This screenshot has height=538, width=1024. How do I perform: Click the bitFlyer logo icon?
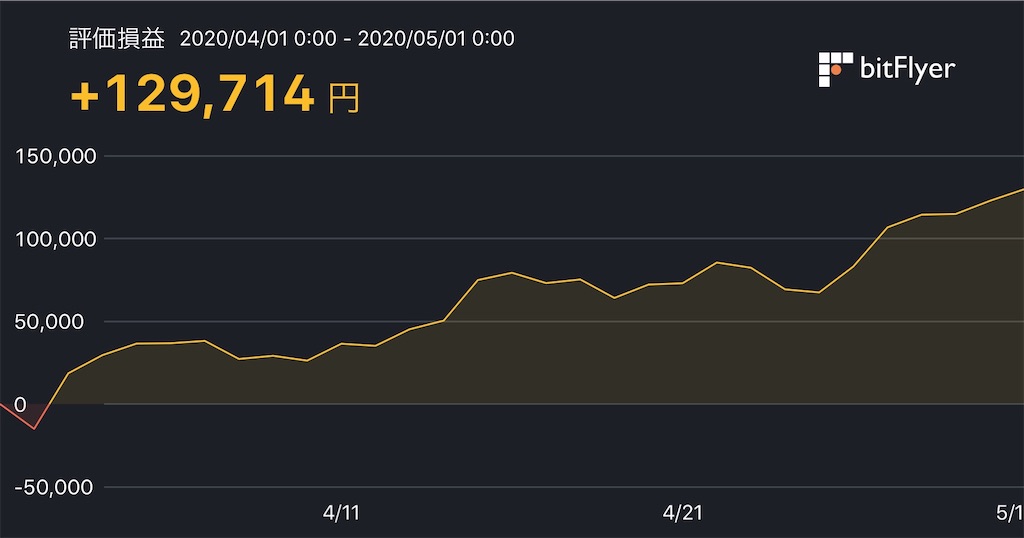click(x=835, y=69)
